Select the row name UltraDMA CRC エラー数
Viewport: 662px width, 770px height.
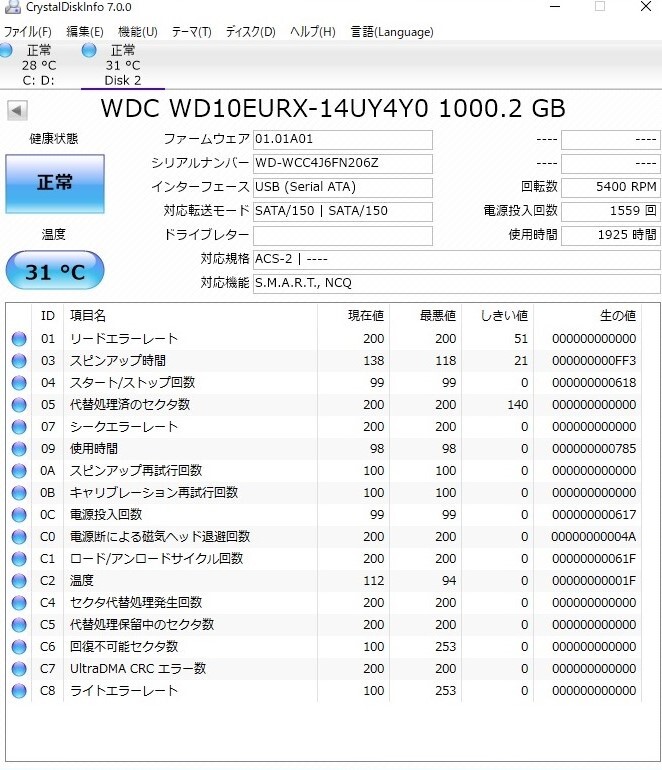[x=138, y=669]
